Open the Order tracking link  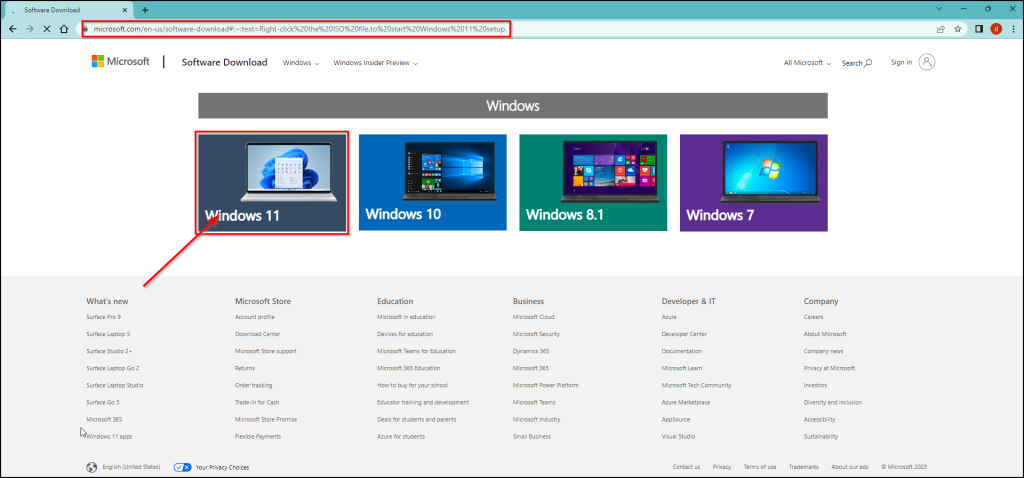click(253, 385)
